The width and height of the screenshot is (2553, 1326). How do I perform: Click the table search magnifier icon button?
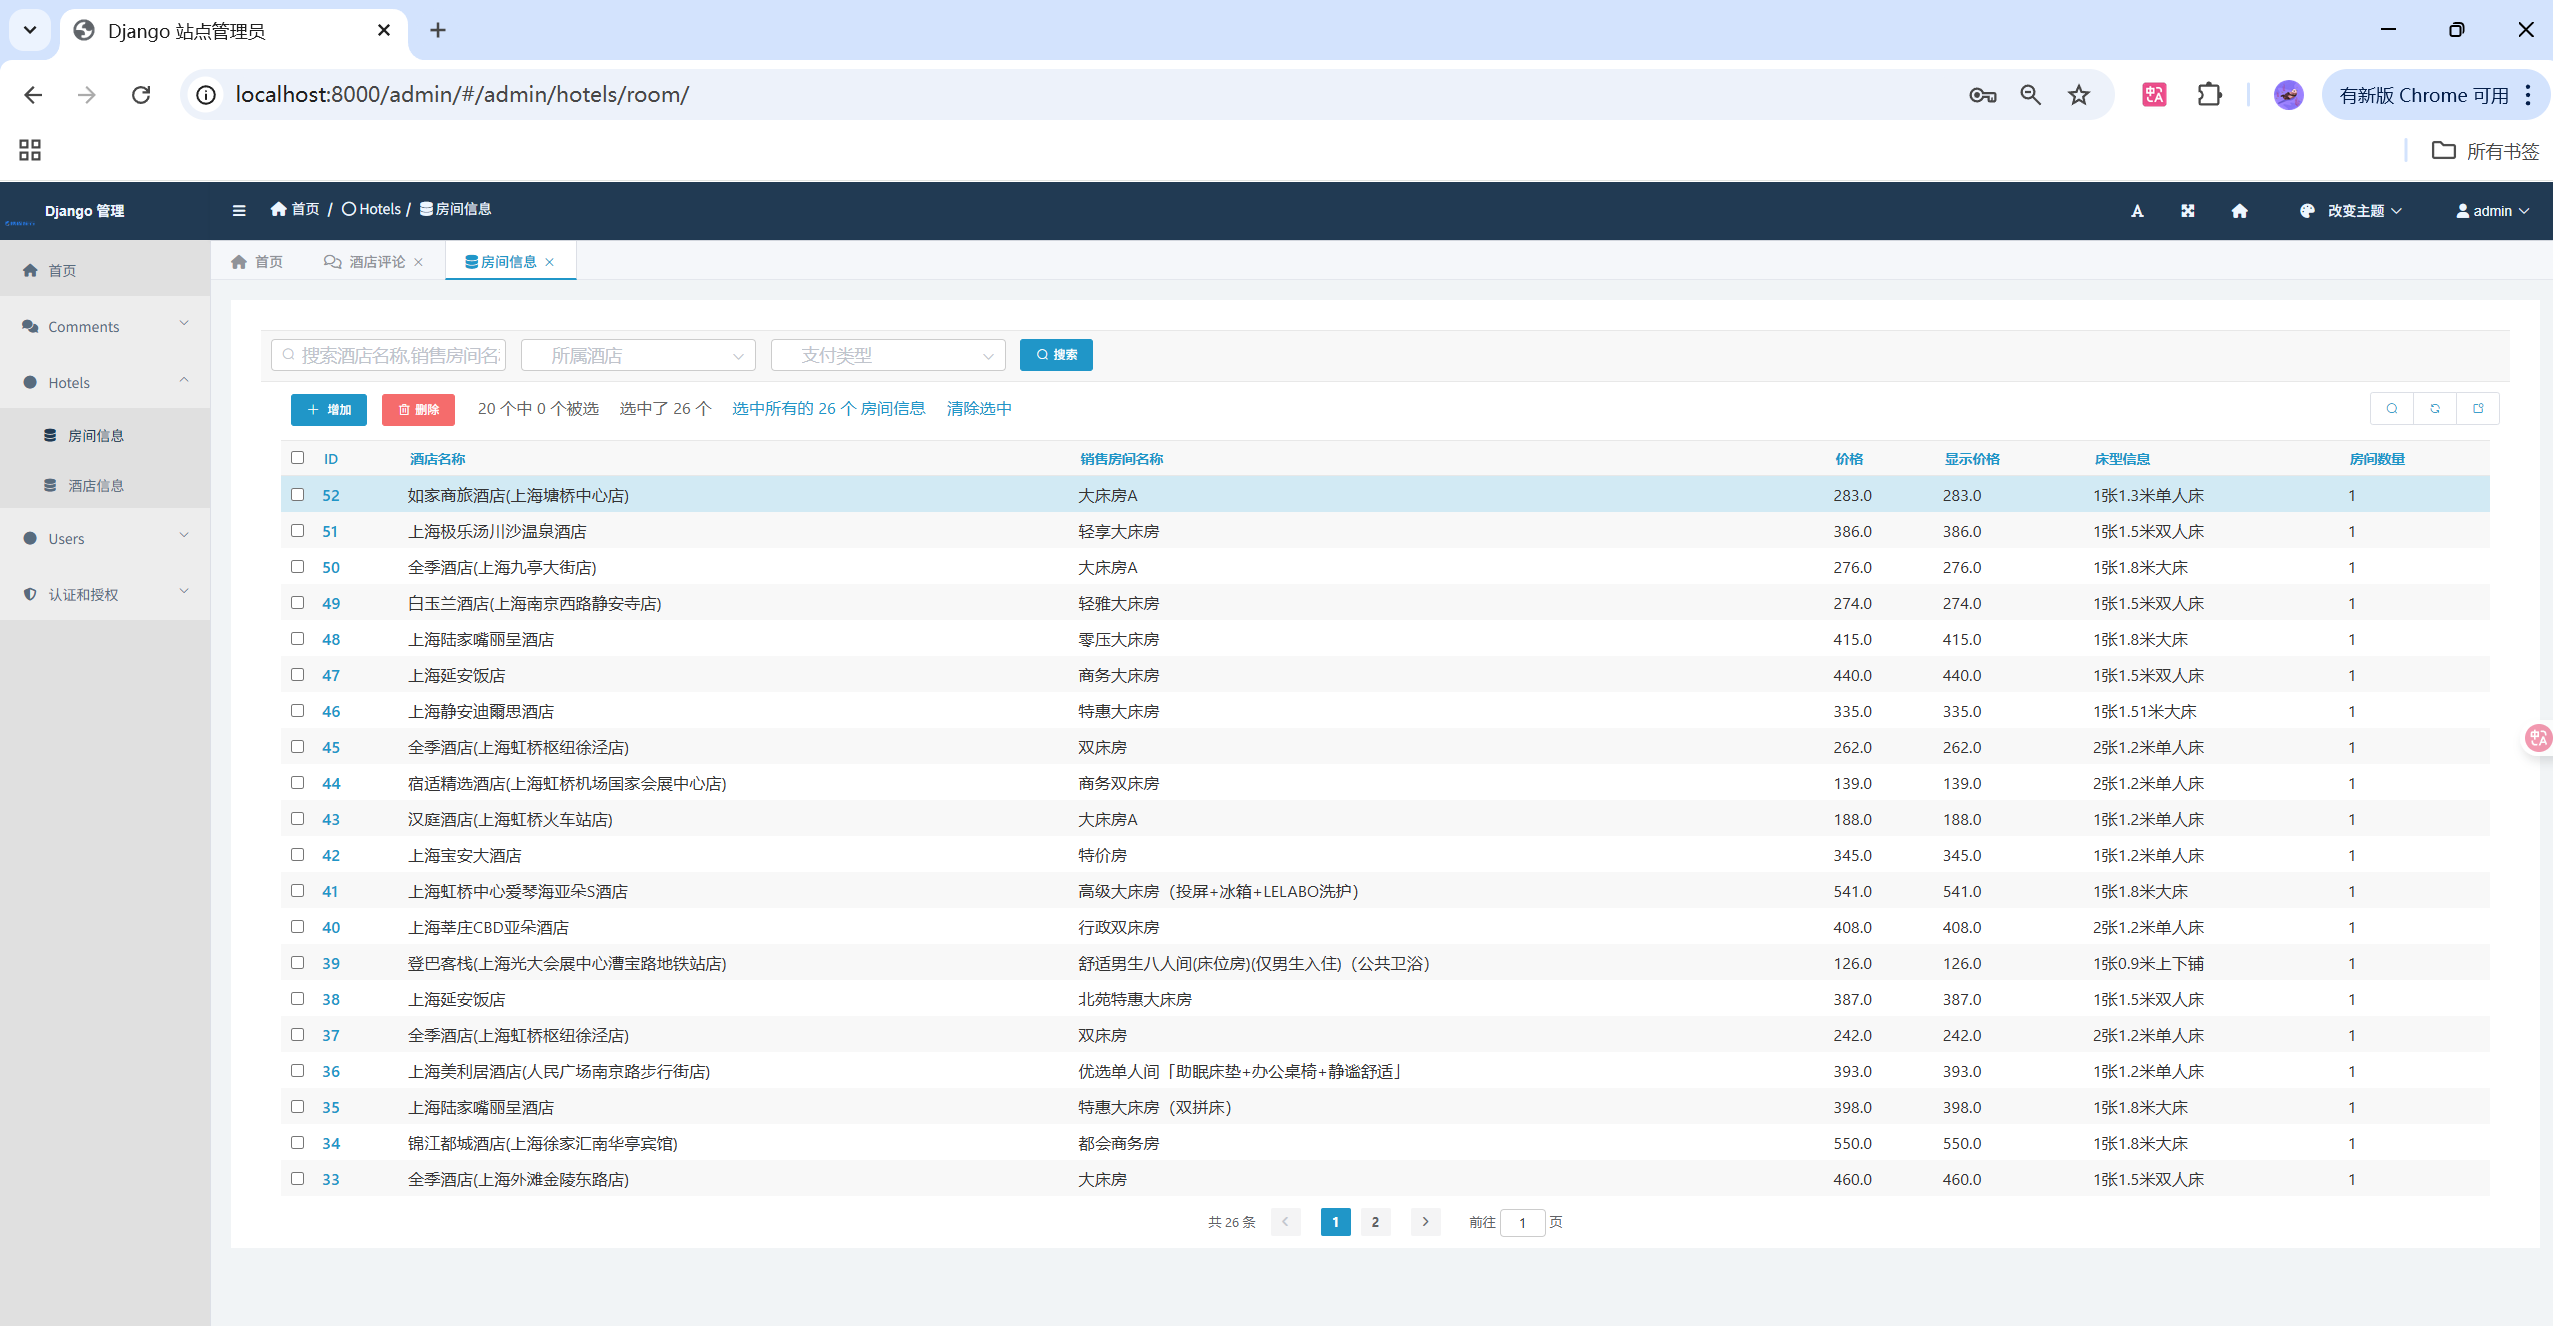click(2392, 409)
